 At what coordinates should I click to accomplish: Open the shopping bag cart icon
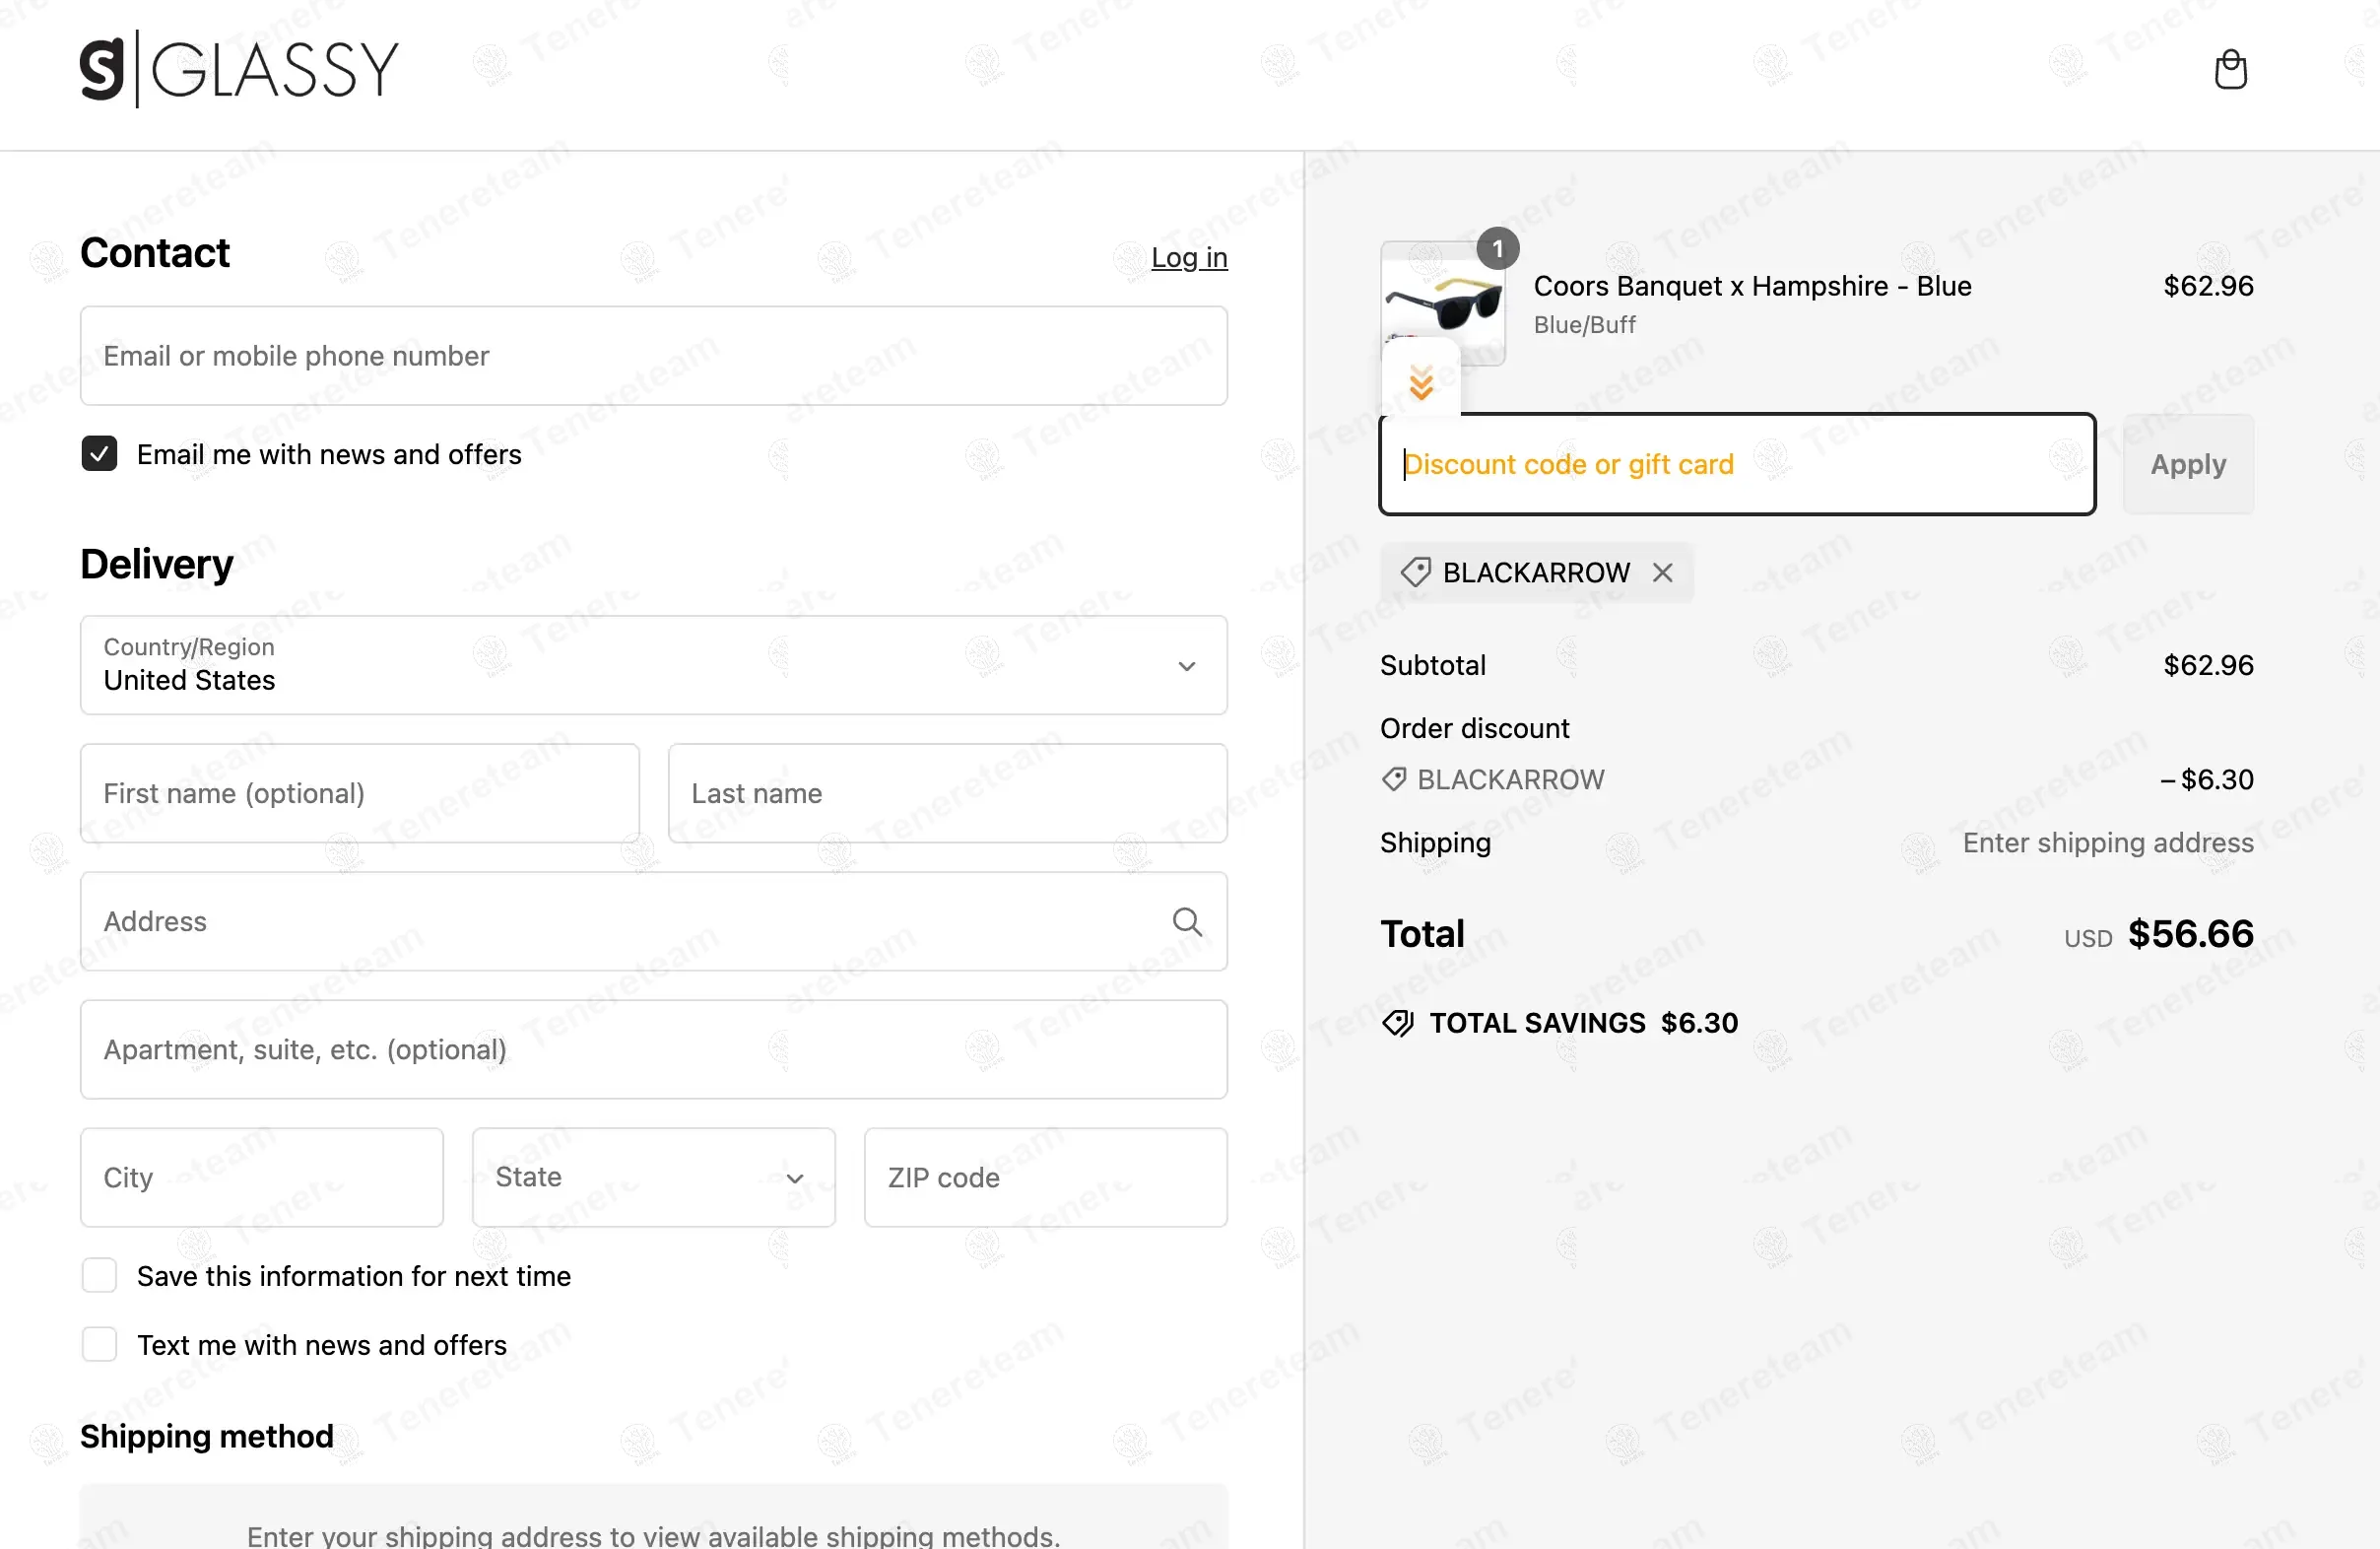point(2230,70)
